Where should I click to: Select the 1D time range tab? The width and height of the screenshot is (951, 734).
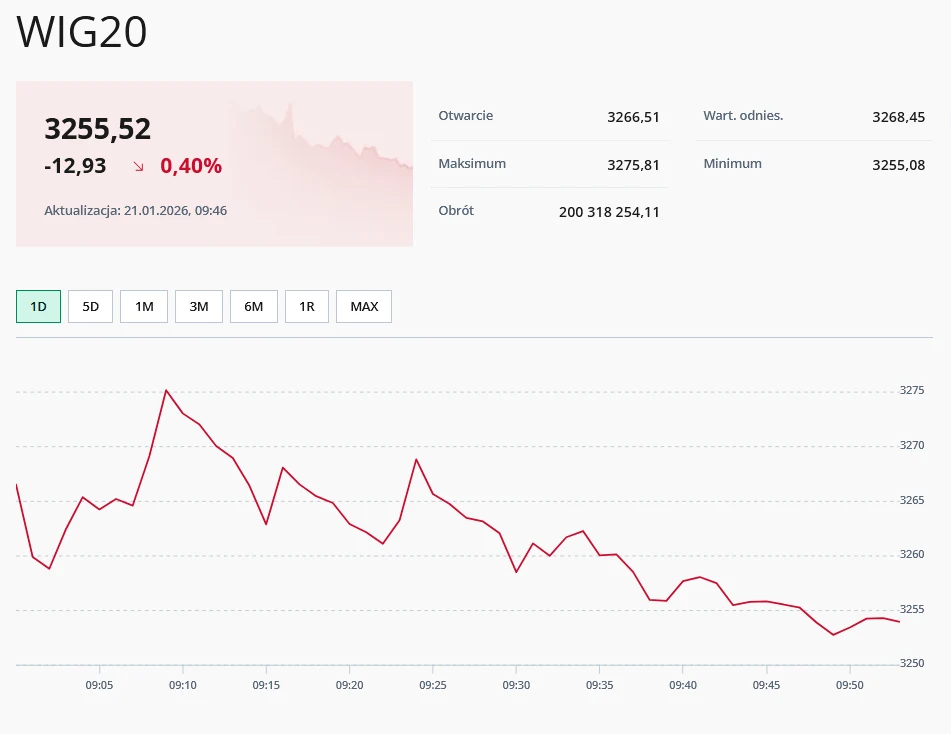[38, 307]
